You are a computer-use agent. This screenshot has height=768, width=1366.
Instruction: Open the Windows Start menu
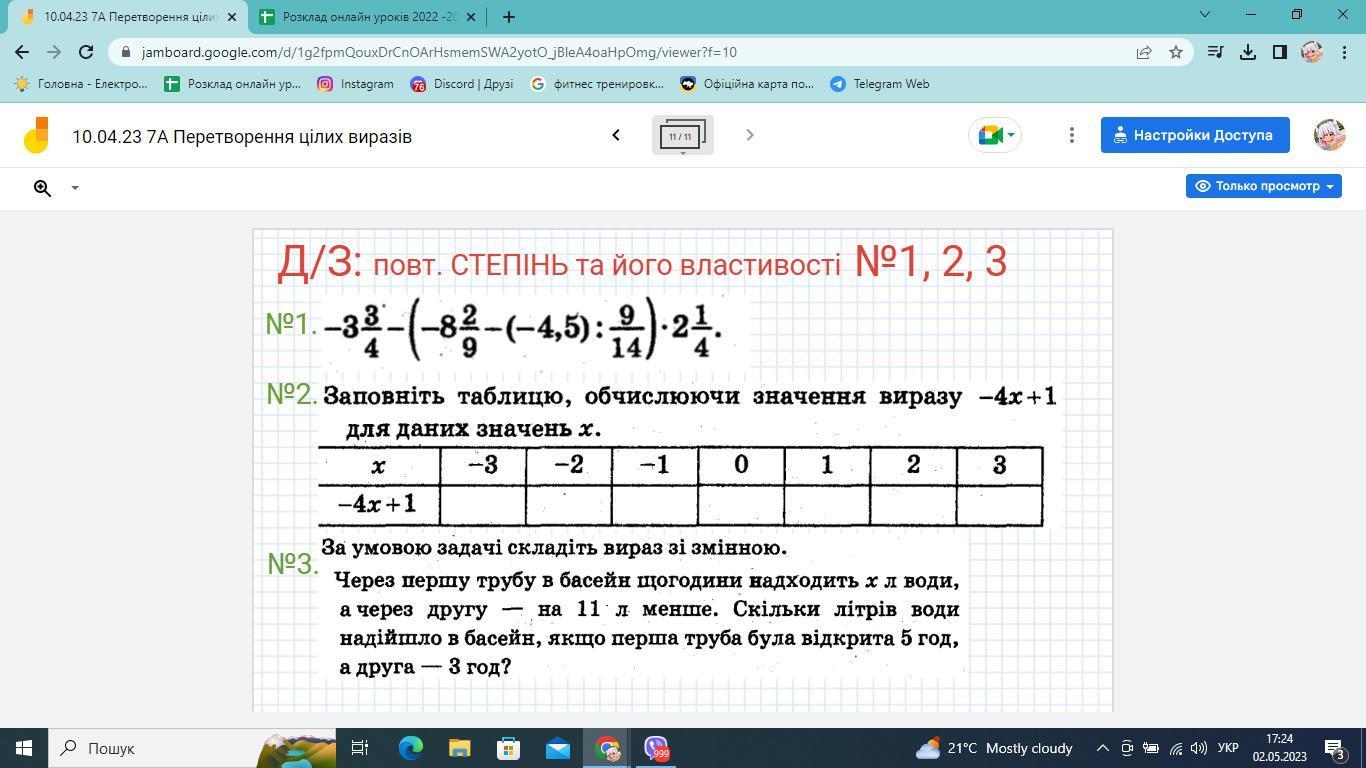(23, 748)
